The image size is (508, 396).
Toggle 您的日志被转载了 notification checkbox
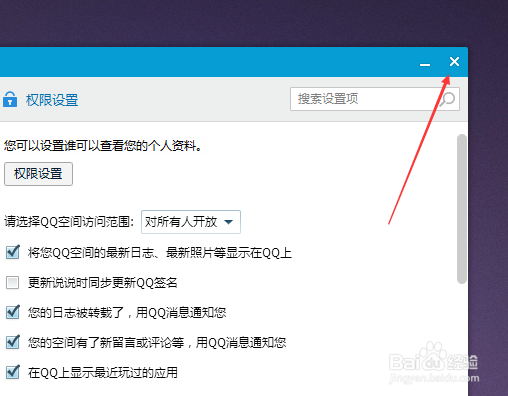[x=13, y=312]
